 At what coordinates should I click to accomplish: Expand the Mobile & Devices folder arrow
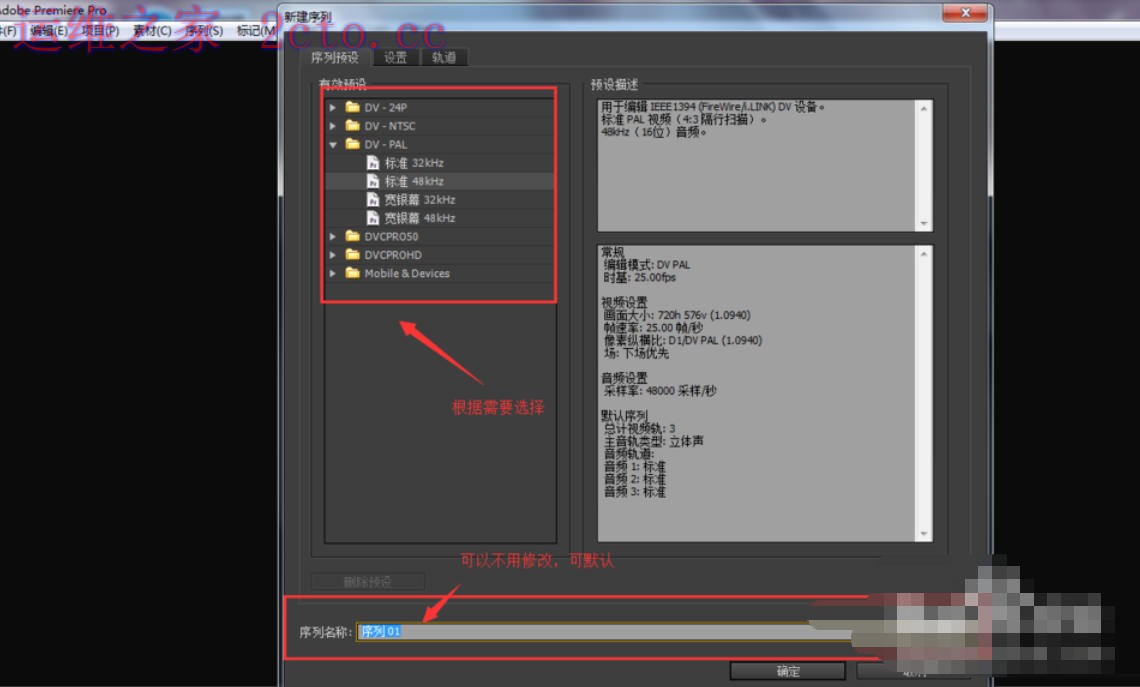click(332, 273)
